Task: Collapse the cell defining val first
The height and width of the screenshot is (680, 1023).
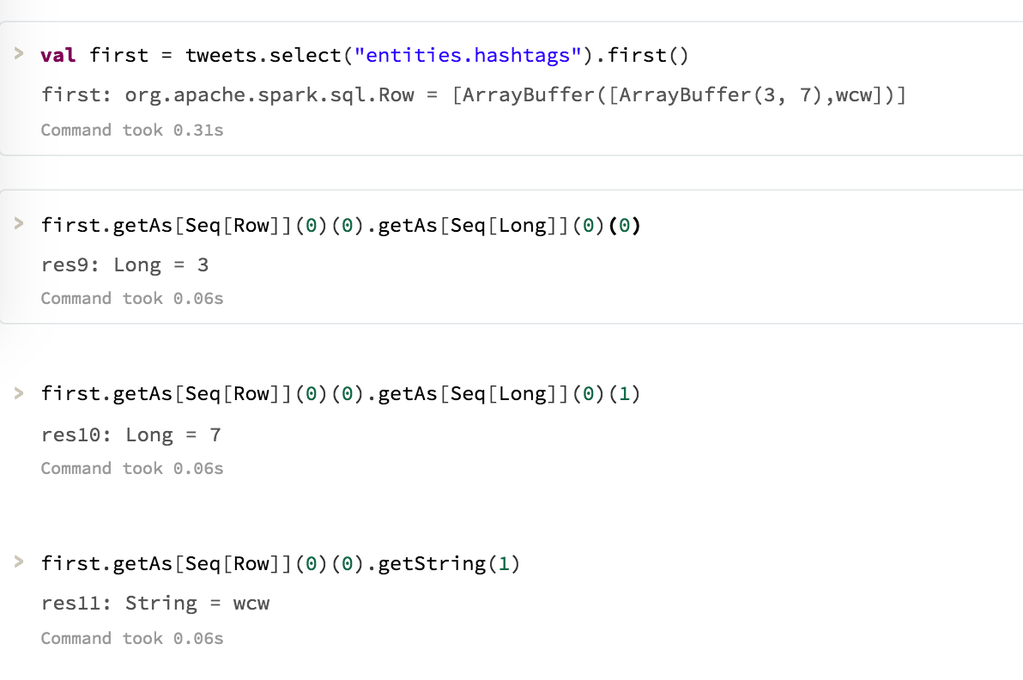Action: (x=19, y=54)
